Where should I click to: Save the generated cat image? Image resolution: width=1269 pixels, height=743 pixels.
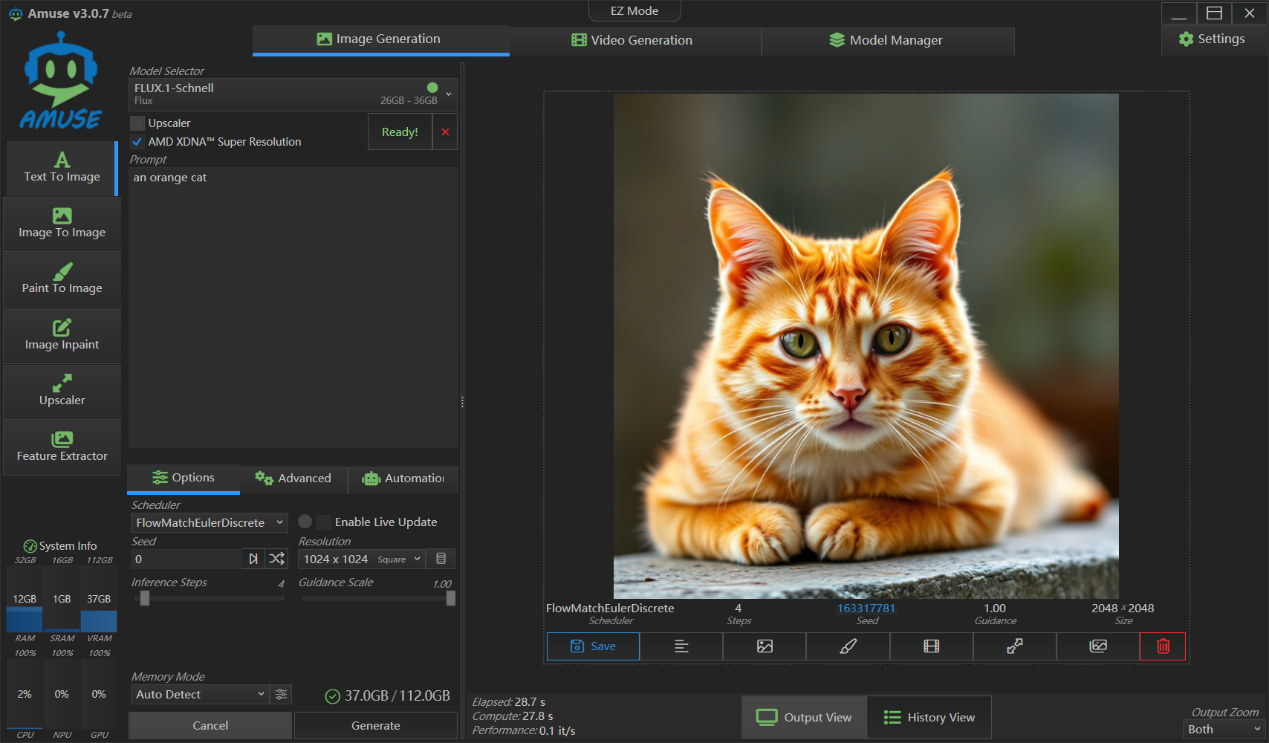(593, 646)
